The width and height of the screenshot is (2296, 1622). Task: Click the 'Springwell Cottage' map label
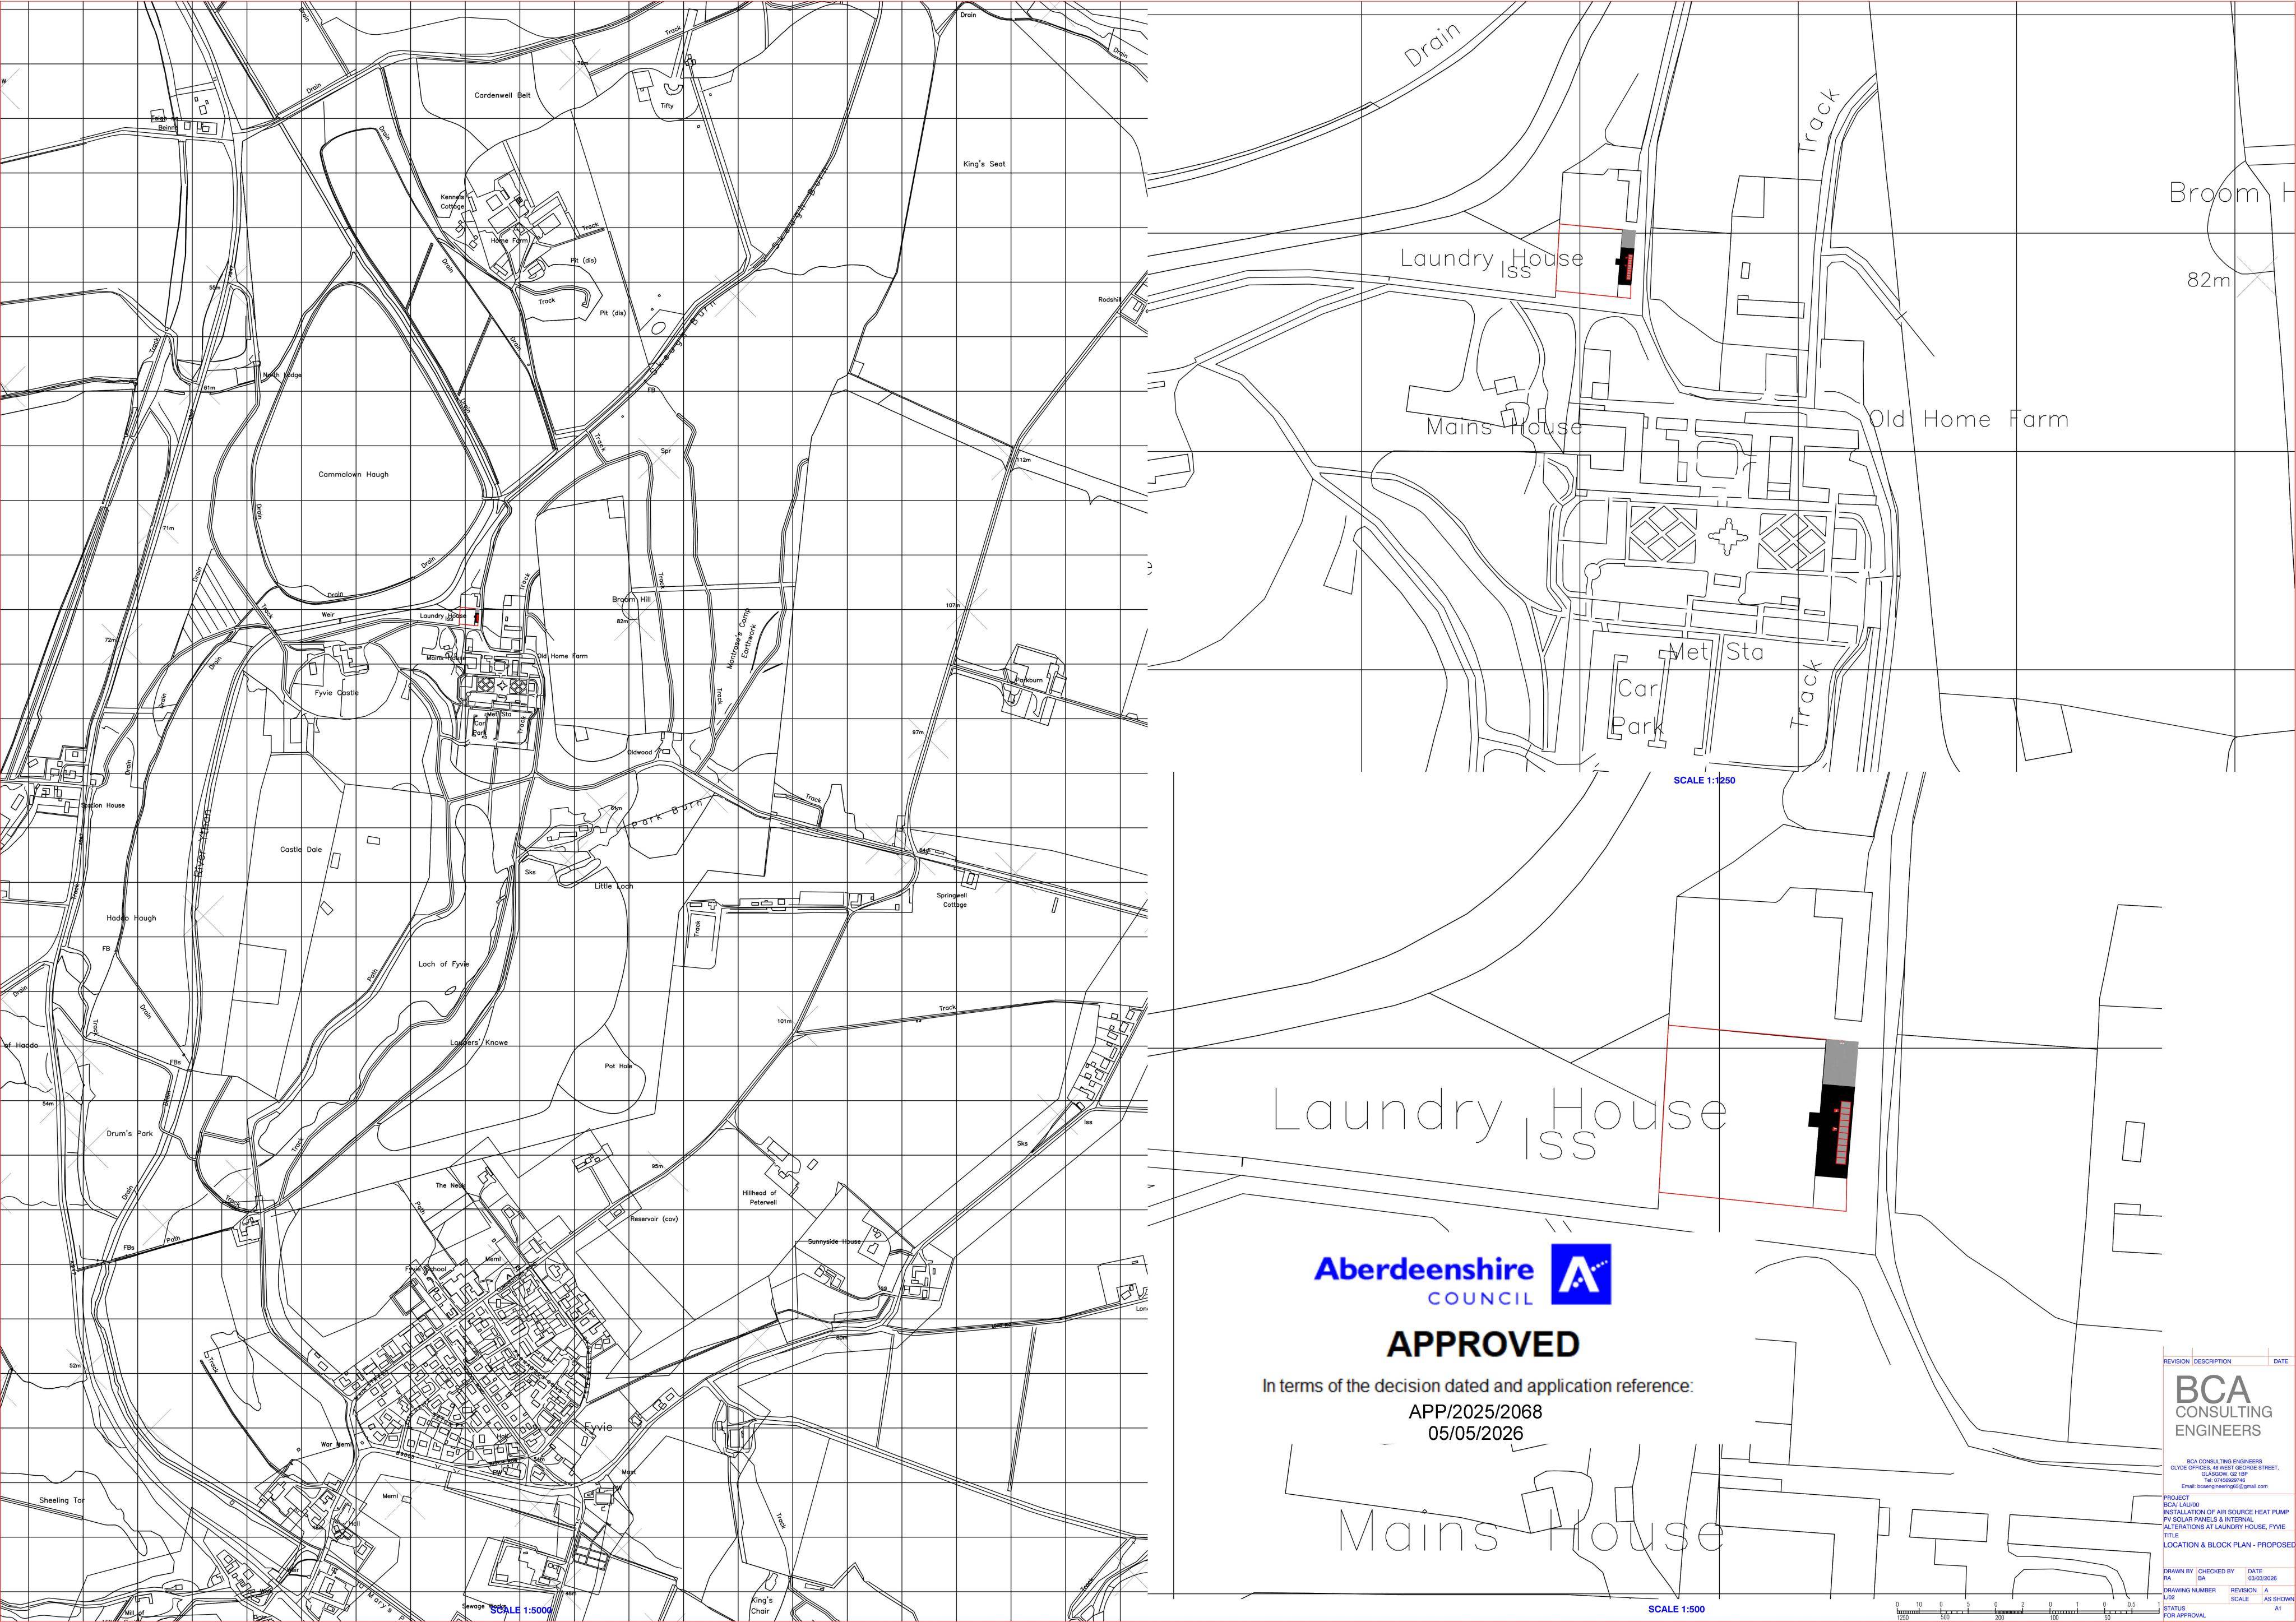coord(953,900)
